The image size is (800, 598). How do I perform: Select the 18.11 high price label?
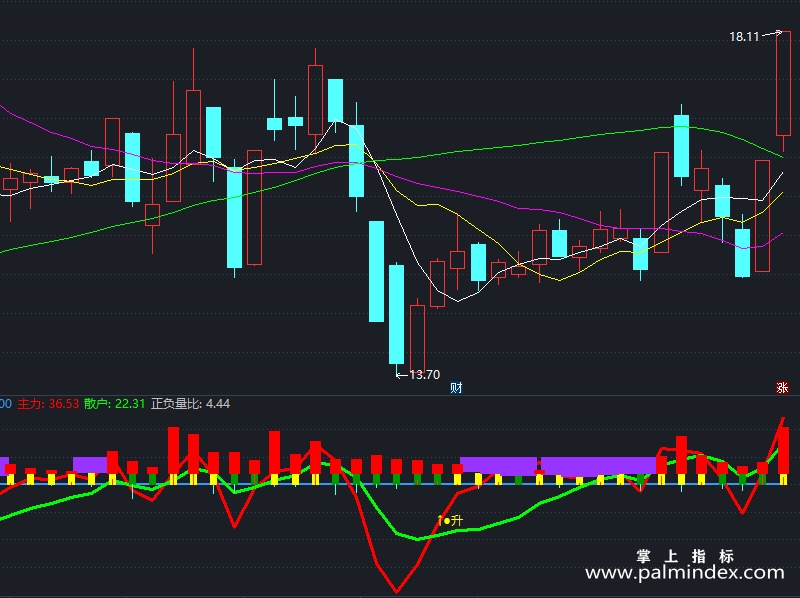pyautogui.click(x=744, y=37)
